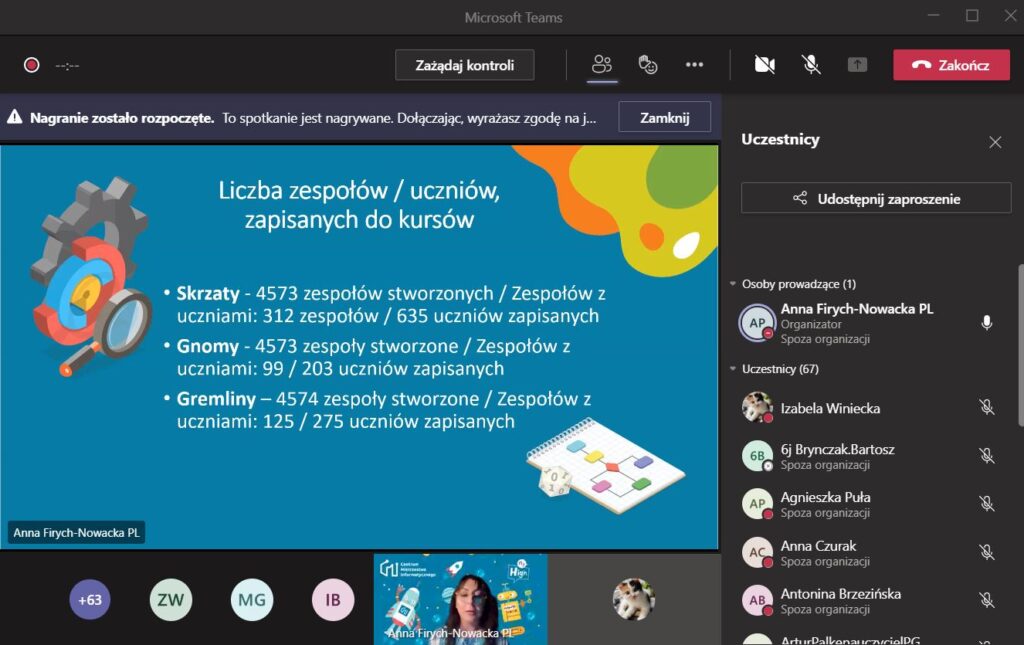Image resolution: width=1024 pixels, height=645 pixels.
Task: Open the participants panel icon in toolbar
Action: [601, 65]
